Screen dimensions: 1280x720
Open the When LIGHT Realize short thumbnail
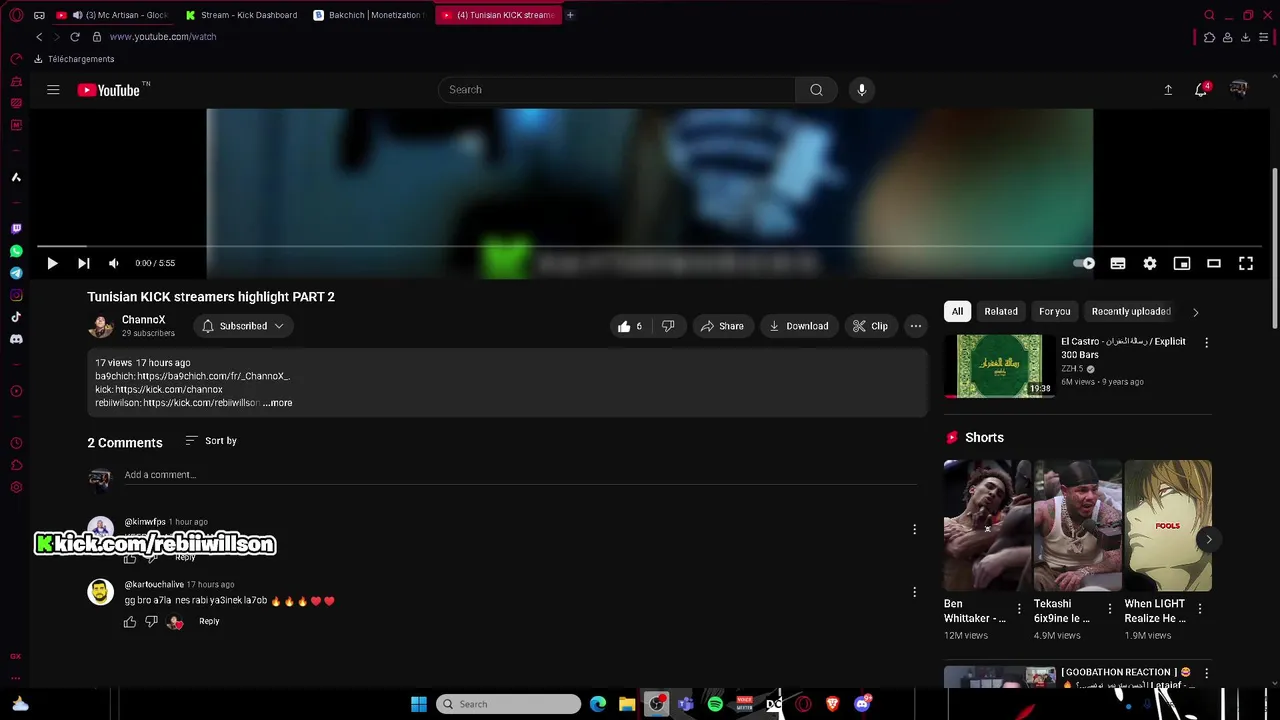pos(1168,526)
